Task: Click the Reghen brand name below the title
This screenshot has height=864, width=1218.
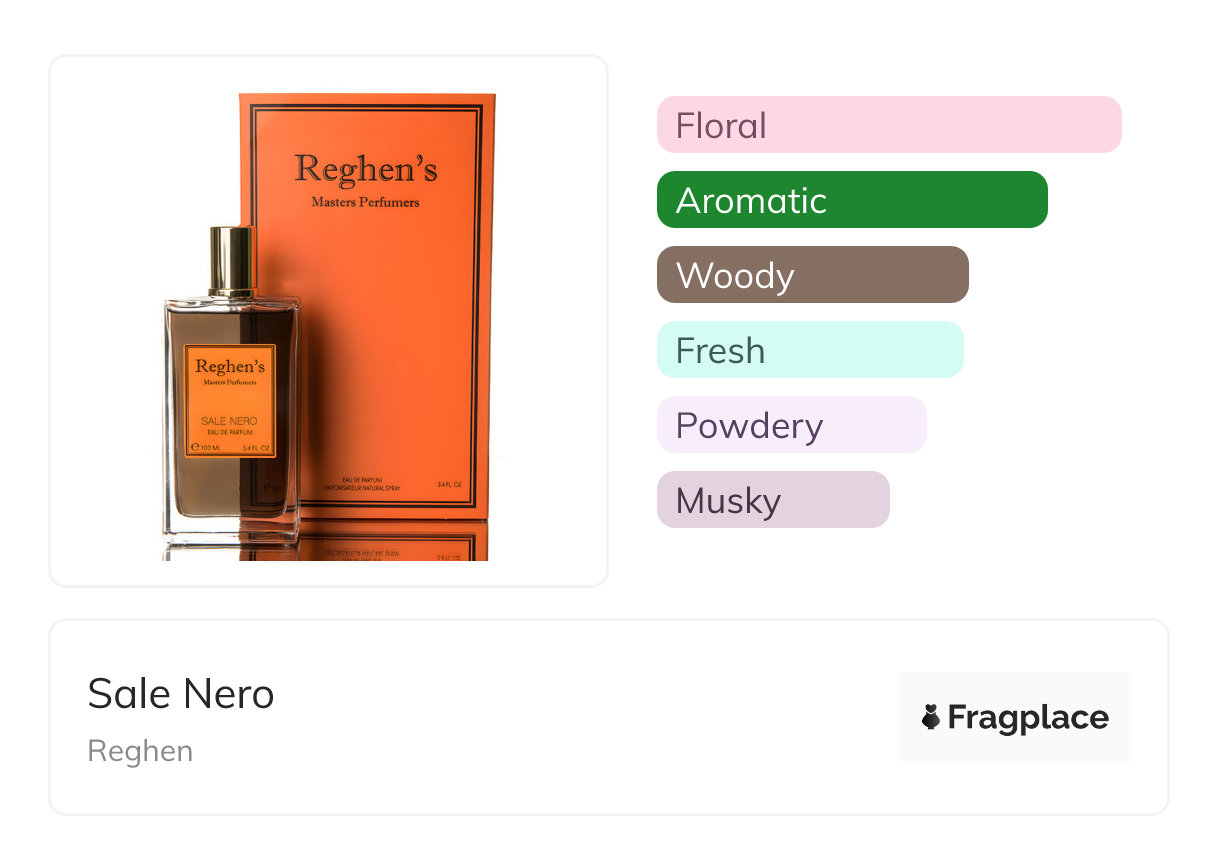Action: [140, 751]
